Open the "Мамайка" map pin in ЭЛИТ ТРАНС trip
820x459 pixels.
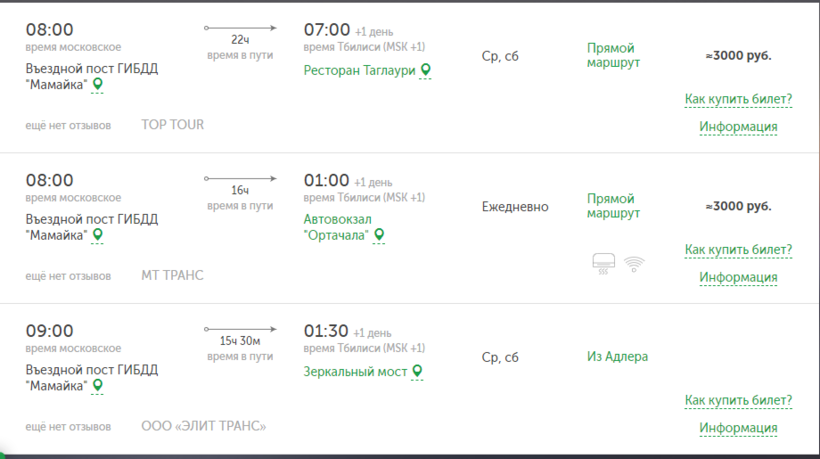[x=98, y=386]
